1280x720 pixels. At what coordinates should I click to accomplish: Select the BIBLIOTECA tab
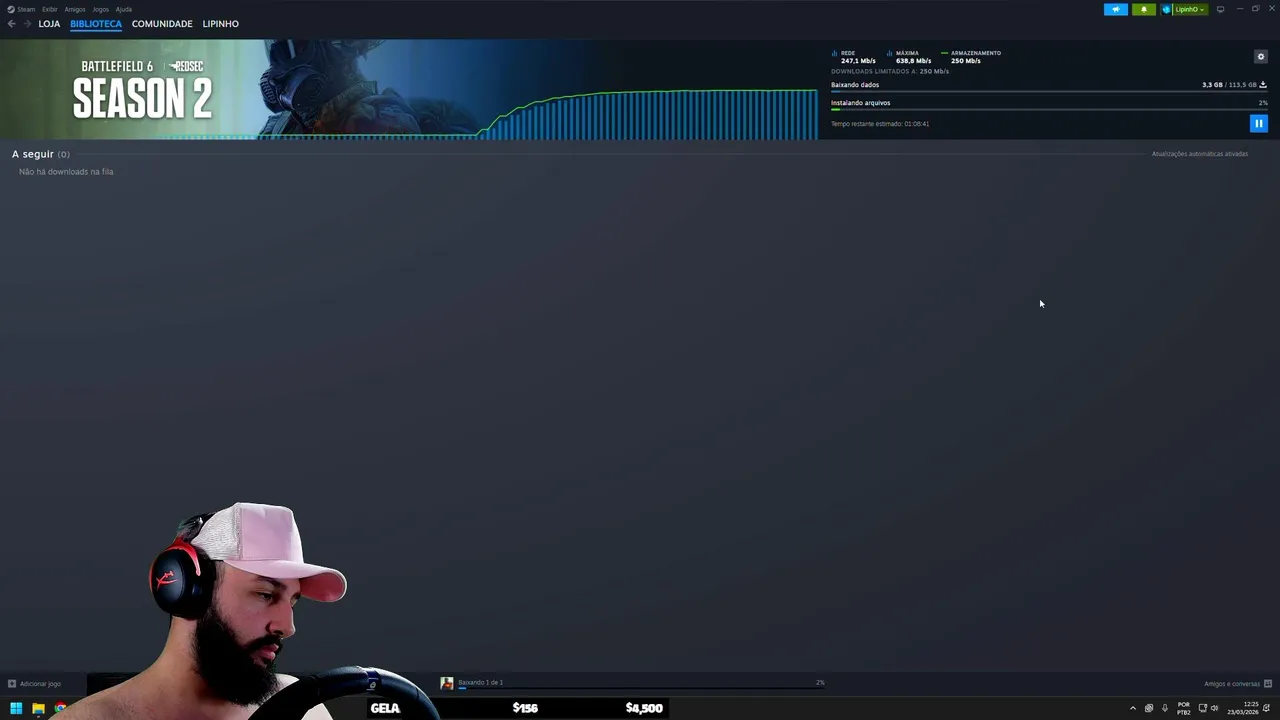click(96, 24)
